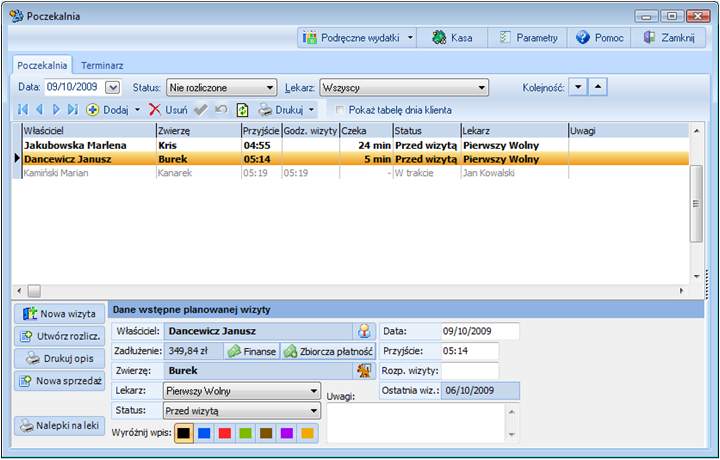Click the Dodaj add button
This screenshot has height=460, width=720.
click(x=107, y=110)
